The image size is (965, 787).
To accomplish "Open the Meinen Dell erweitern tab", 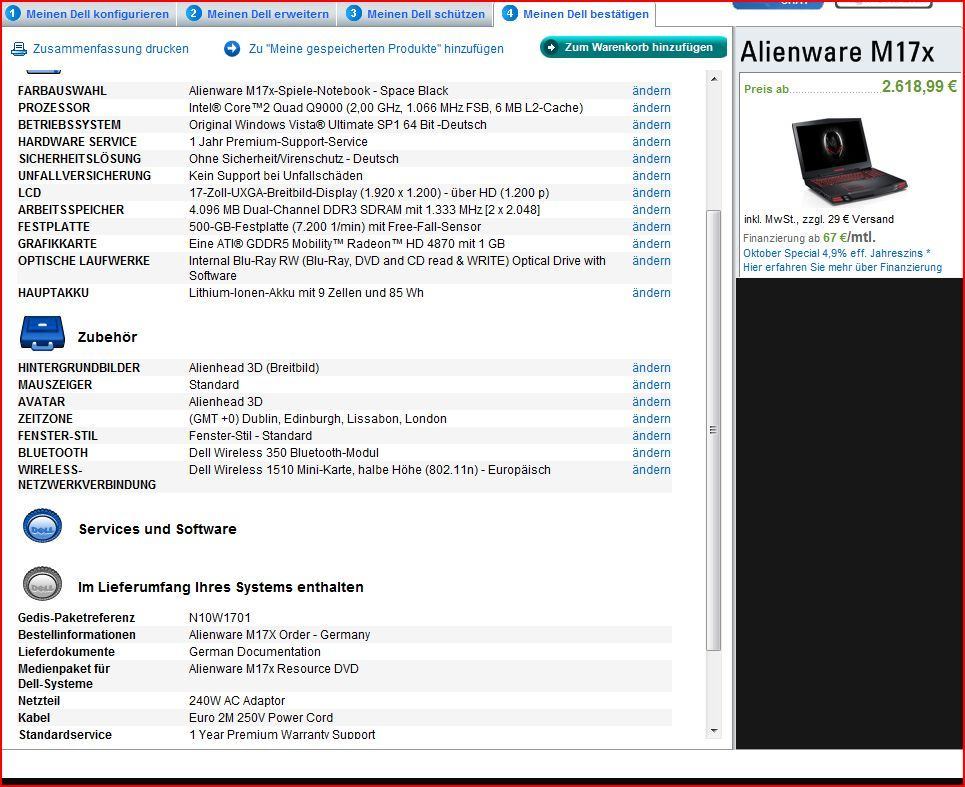I will click(x=257, y=14).
